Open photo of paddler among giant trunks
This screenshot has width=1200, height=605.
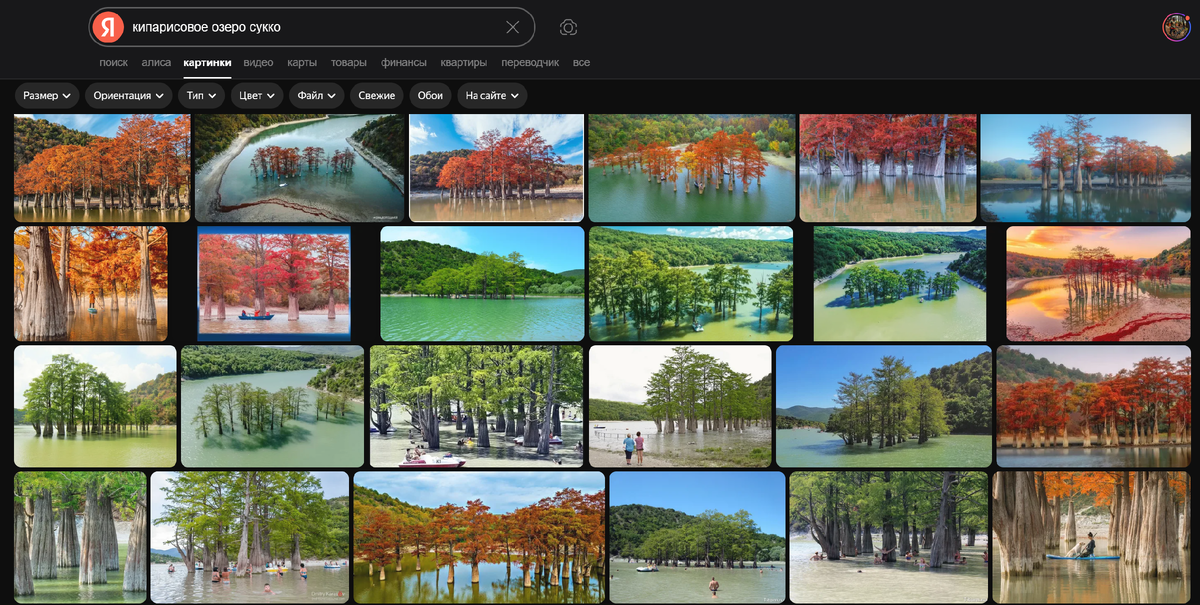(1092, 537)
